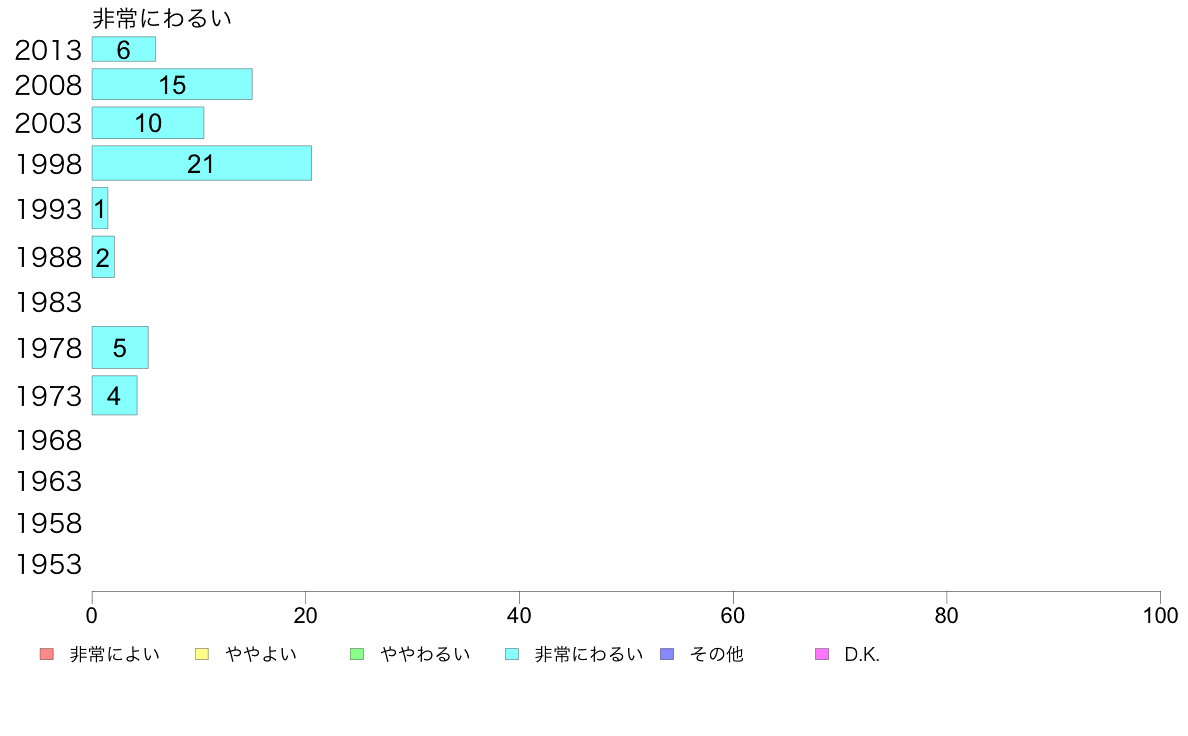
Task: Select the 2013 bar showing 6
Action: (123, 49)
